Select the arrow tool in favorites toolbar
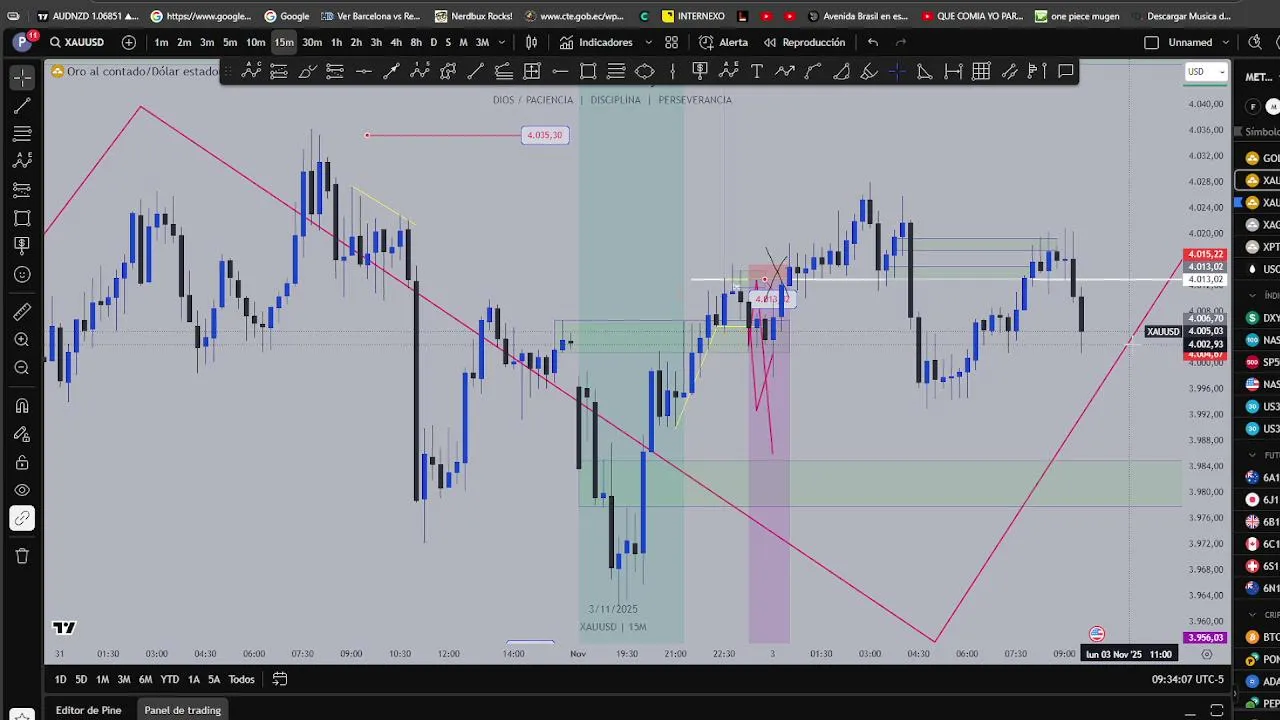Image resolution: width=1280 pixels, height=720 pixels. coord(391,71)
